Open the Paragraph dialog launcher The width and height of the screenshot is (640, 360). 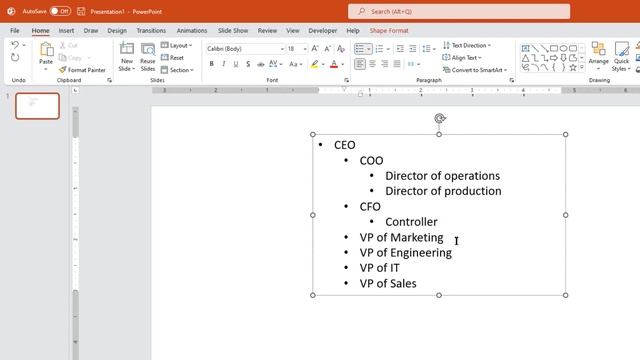(511, 80)
